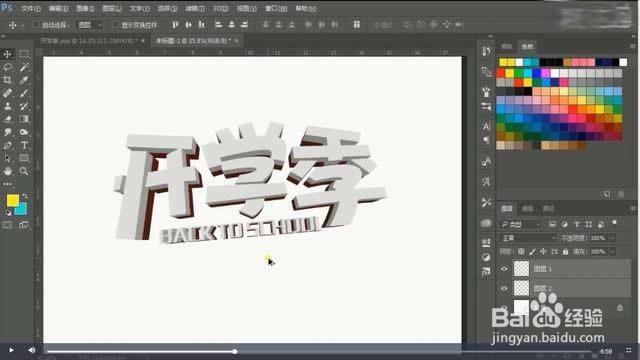Toggle Quick Mask mode icon
The width and height of the screenshot is (640, 360).
coord(7,225)
